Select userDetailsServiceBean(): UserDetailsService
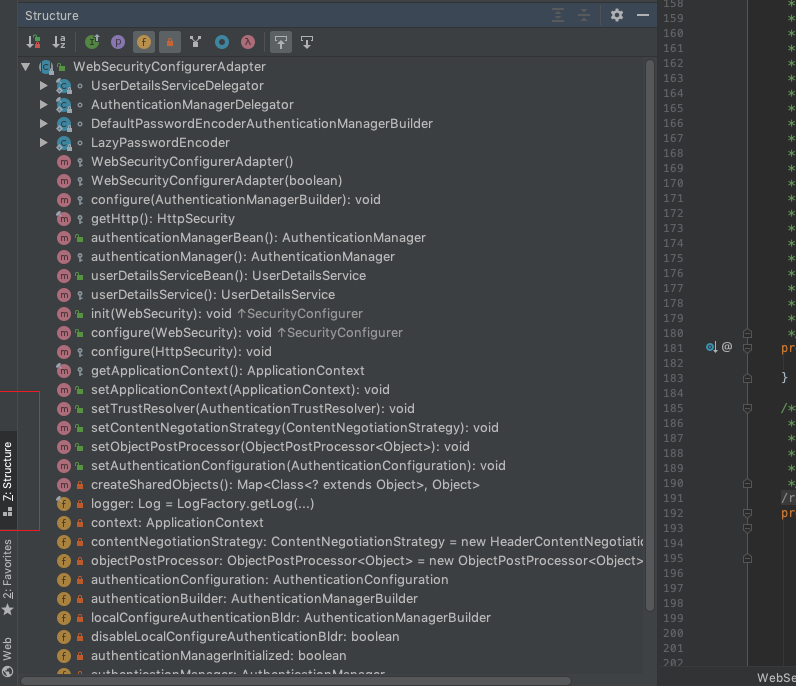The image size is (796, 686). pyautogui.click(x=228, y=276)
